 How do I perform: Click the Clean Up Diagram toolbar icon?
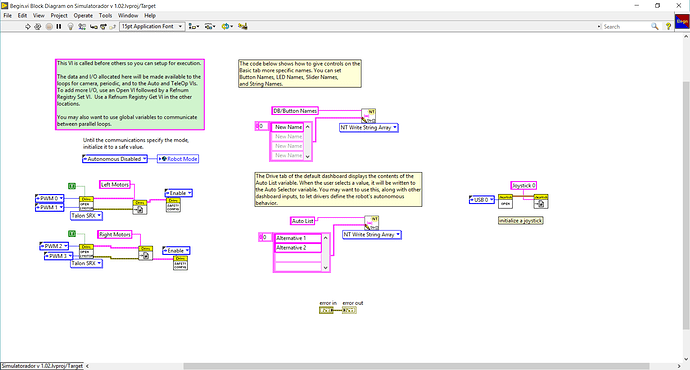pos(242,26)
